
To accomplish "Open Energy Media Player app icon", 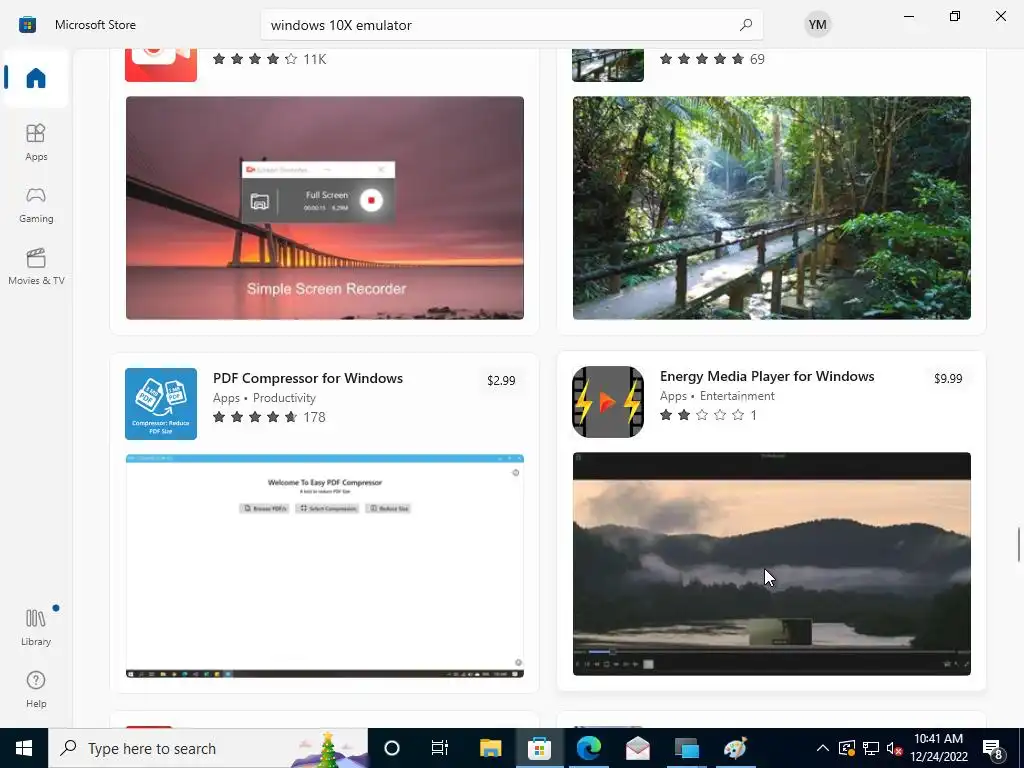I will [607, 402].
